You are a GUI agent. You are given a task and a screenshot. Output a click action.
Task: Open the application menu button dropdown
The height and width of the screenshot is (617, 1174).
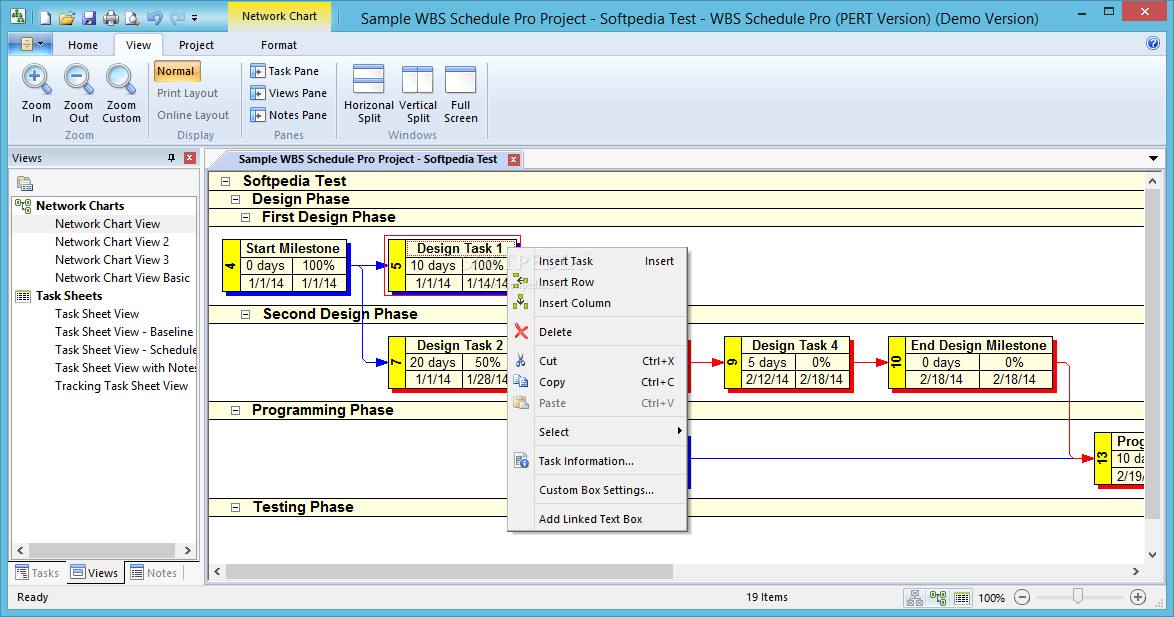click(x=30, y=45)
